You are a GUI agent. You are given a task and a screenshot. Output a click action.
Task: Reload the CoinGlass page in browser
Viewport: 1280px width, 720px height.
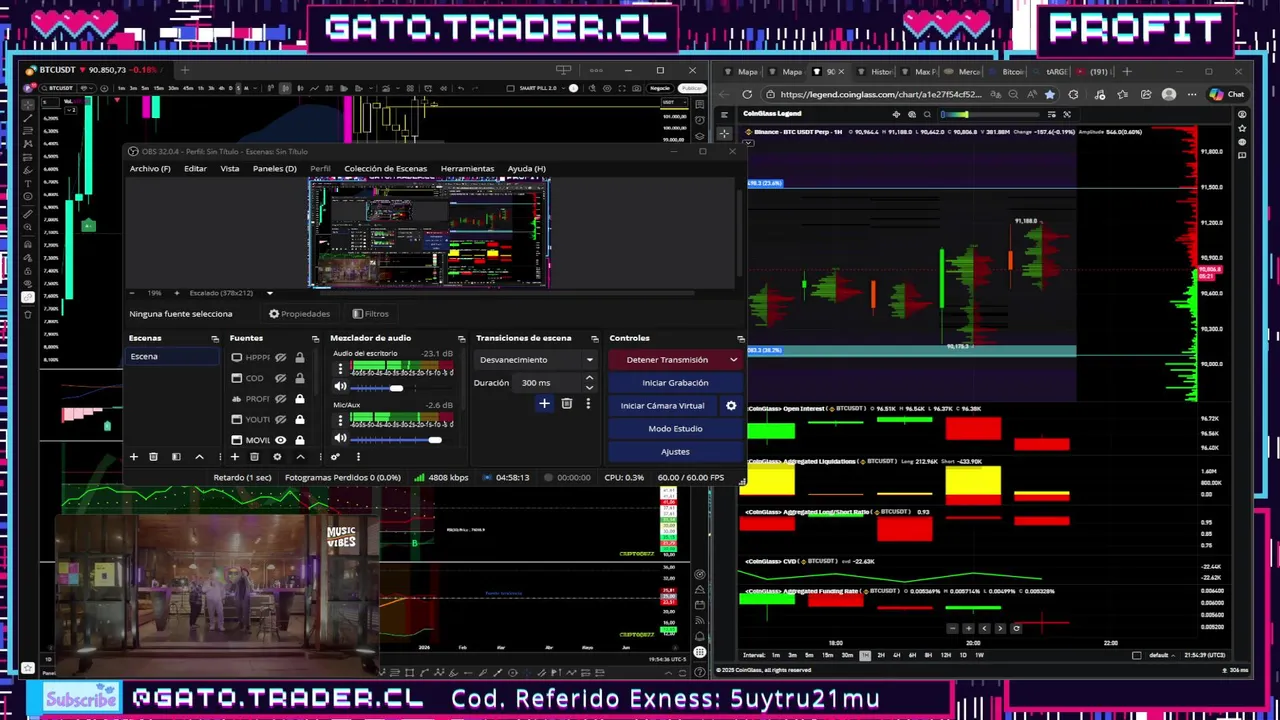(x=747, y=94)
